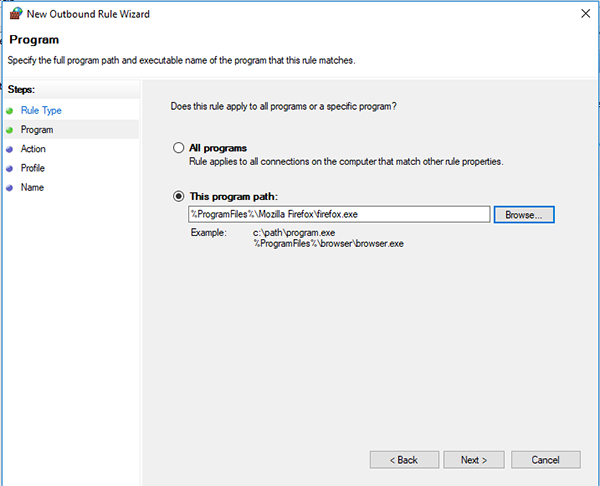This screenshot has height=486, width=600.
Task: Jump to the Profile step
Action: 33,168
